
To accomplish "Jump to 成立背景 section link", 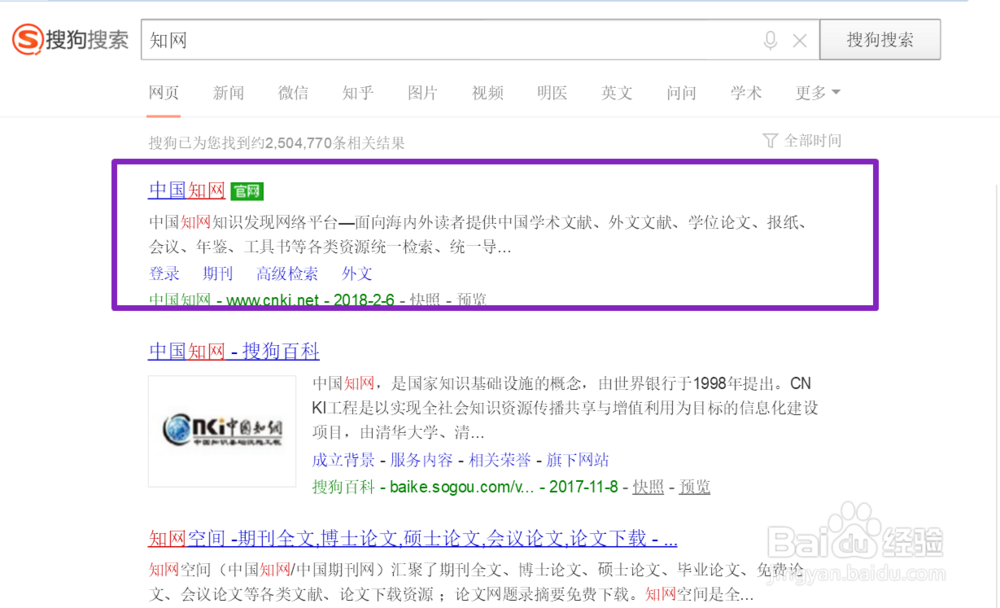I will tap(343, 460).
